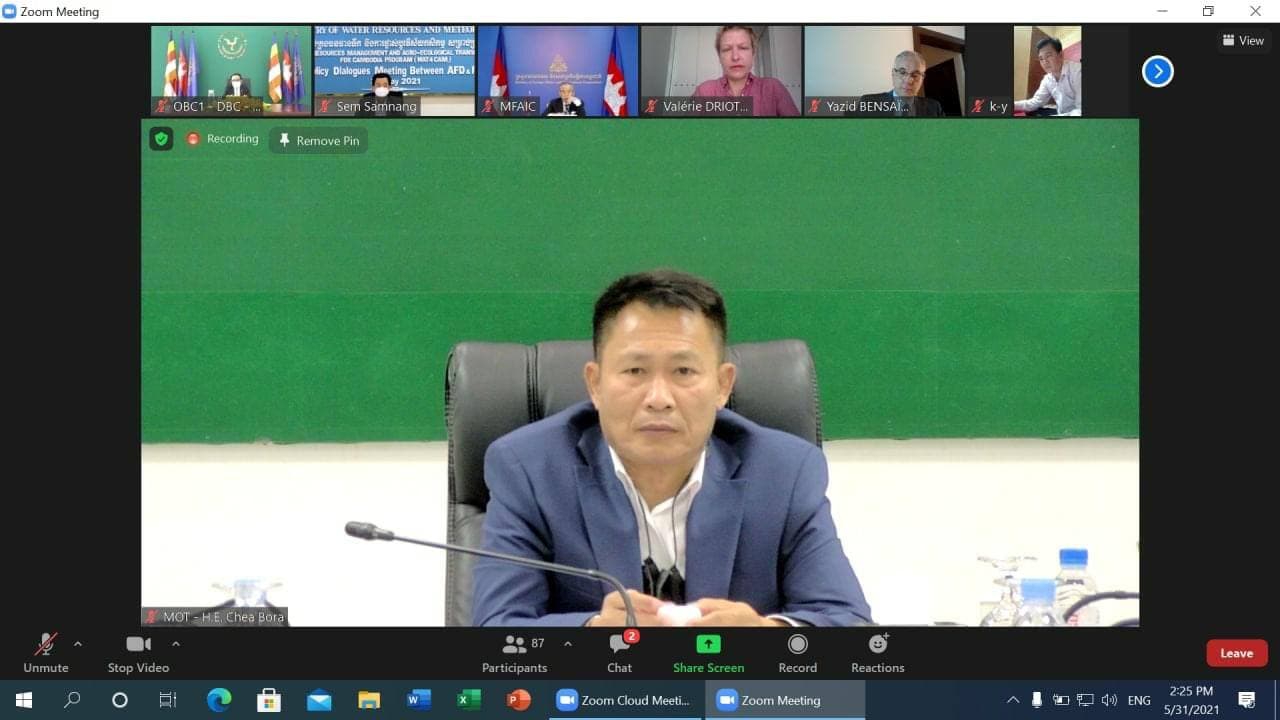Screen dimensions: 1280x720
Task: Show next participants with blue arrow
Action: [1157, 71]
